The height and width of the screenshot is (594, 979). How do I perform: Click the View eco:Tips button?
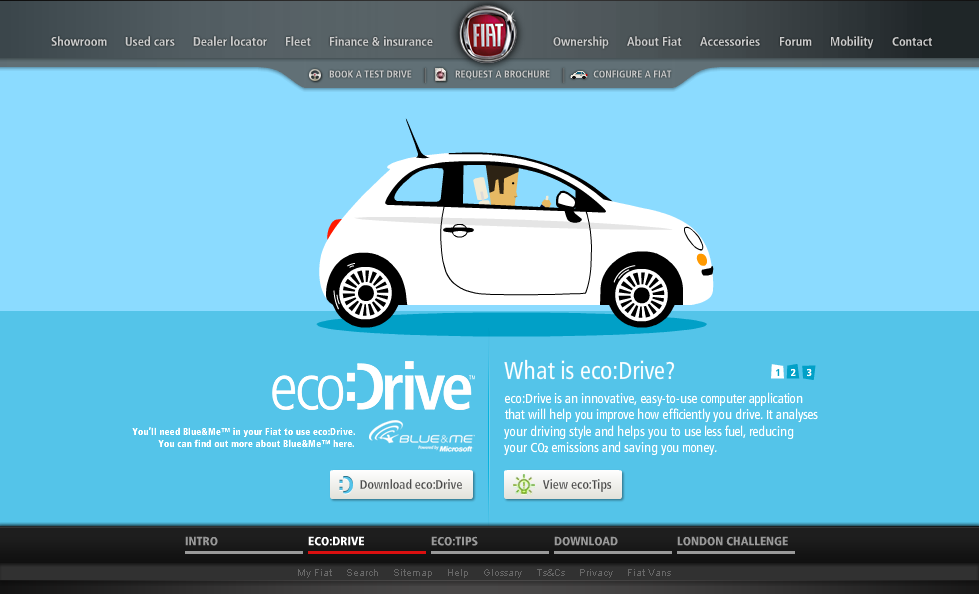pos(563,485)
